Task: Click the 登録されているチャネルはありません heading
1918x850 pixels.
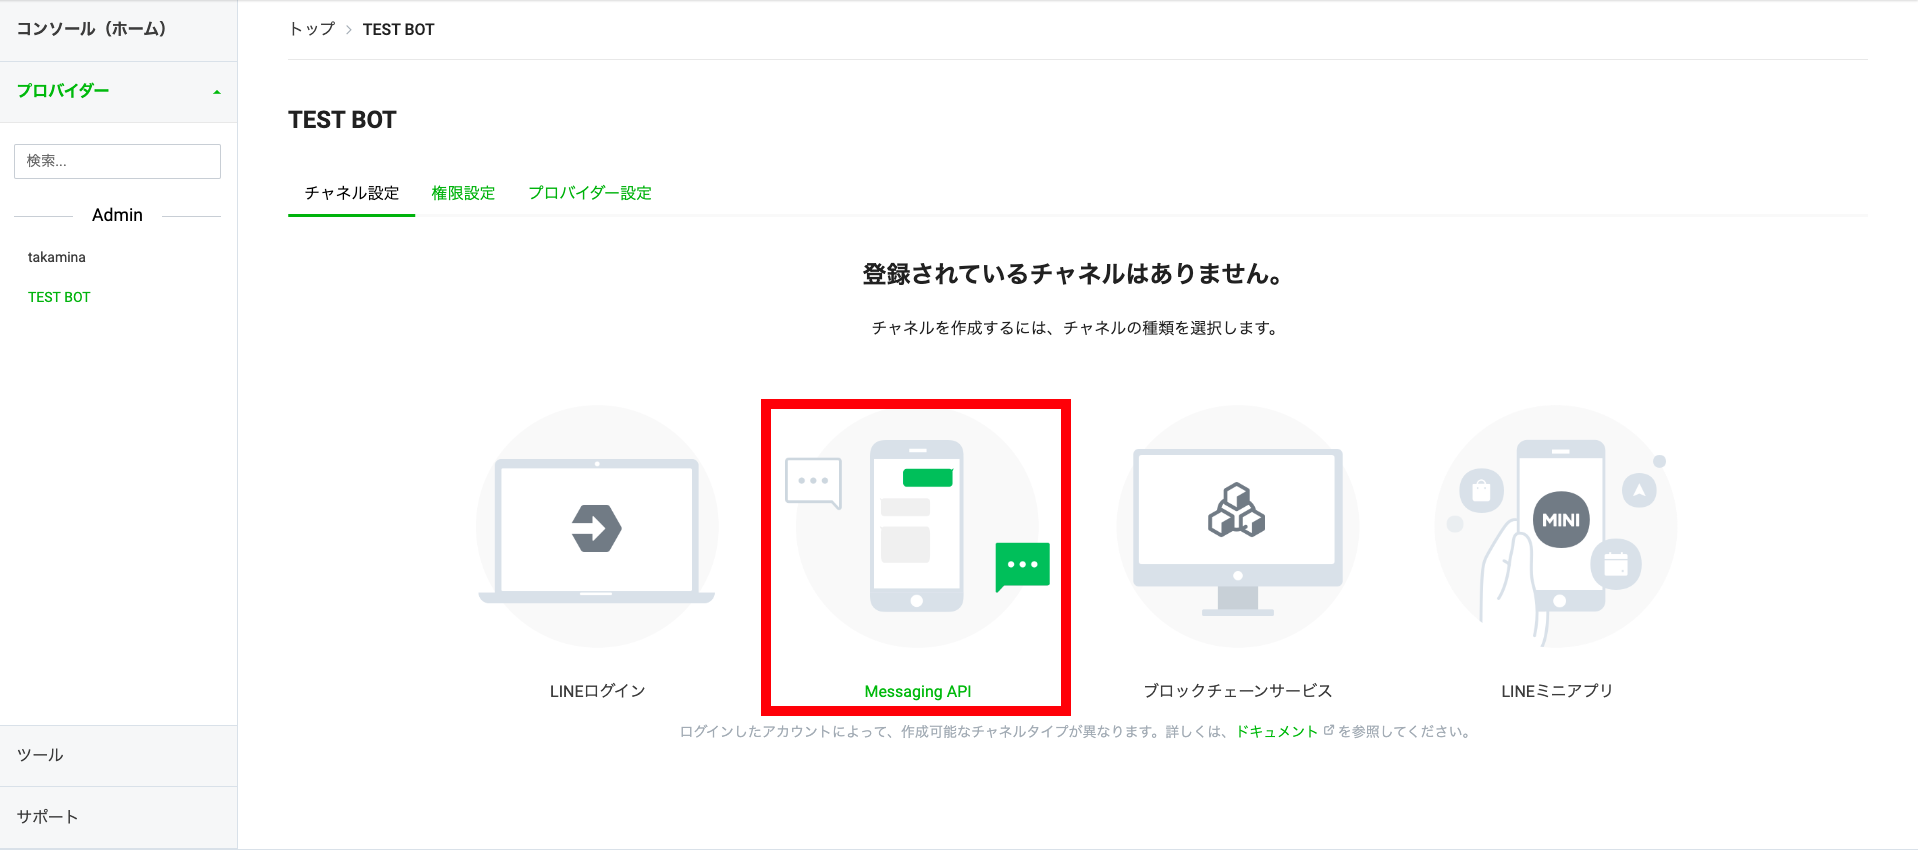Action: pyautogui.click(x=1072, y=274)
